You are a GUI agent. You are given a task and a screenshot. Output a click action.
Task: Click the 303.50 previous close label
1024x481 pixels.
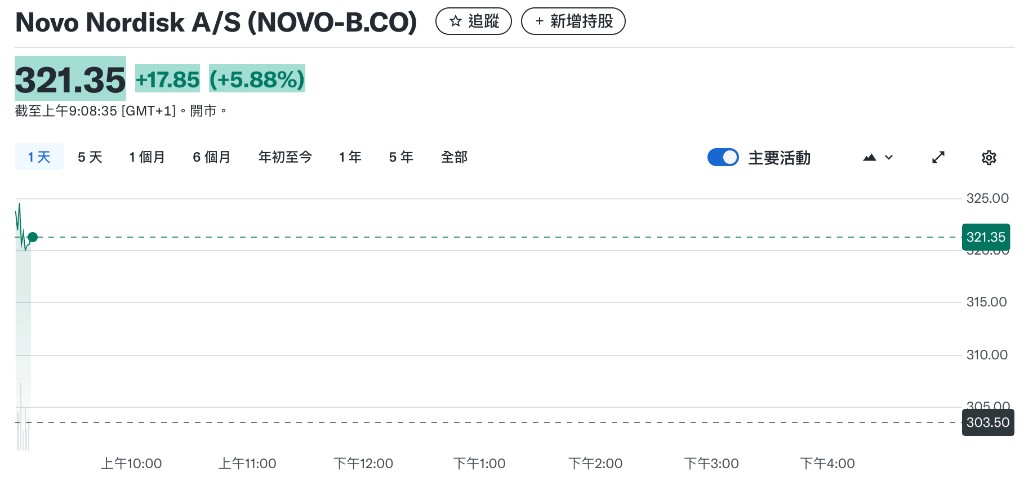(986, 422)
